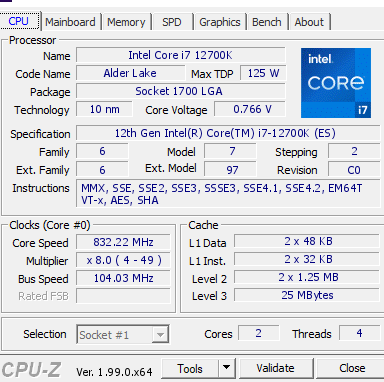The height and width of the screenshot is (382, 384).
Task: Select the instructions list MMX, SSE text
Action: point(228,194)
